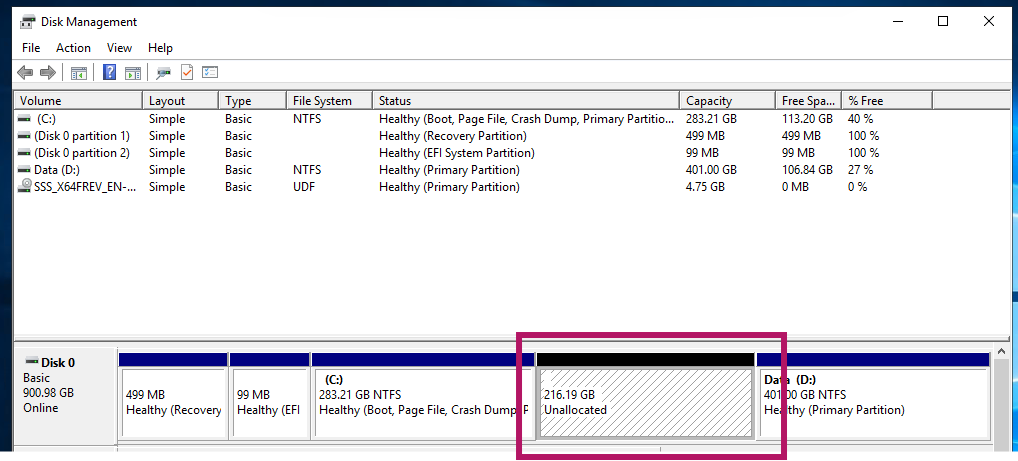This screenshot has width=1018, height=461.
Task: Click the drive icon beside Data (D:) row
Action: (x=24, y=169)
